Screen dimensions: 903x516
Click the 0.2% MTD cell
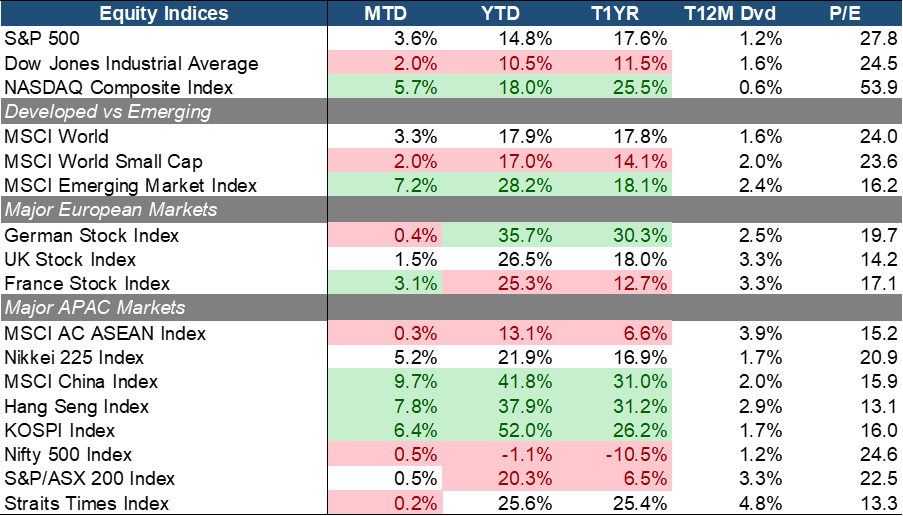[x=384, y=502]
